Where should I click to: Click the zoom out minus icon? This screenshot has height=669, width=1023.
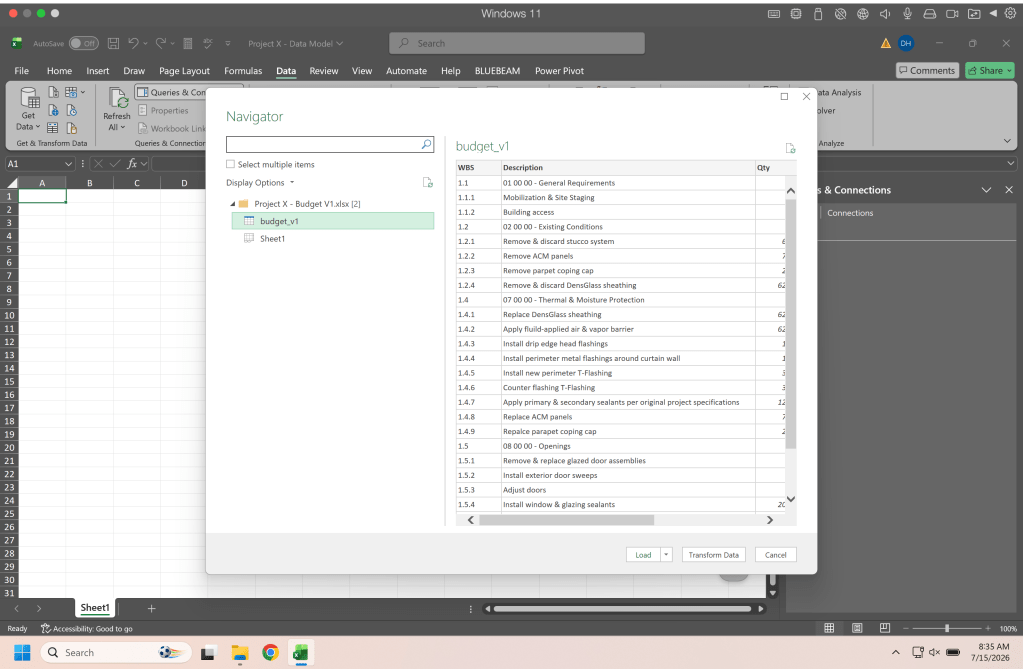pos(906,629)
